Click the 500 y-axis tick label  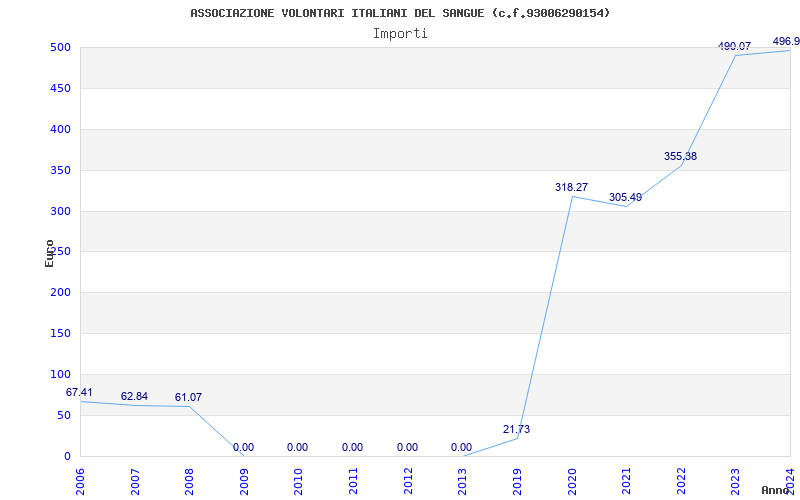tap(60, 47)
